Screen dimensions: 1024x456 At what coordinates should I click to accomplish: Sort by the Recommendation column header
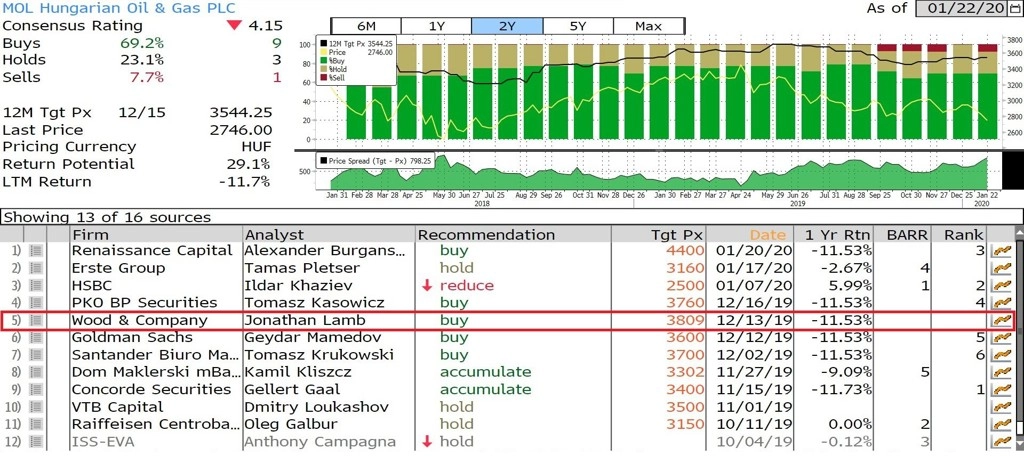coord(513,235)
